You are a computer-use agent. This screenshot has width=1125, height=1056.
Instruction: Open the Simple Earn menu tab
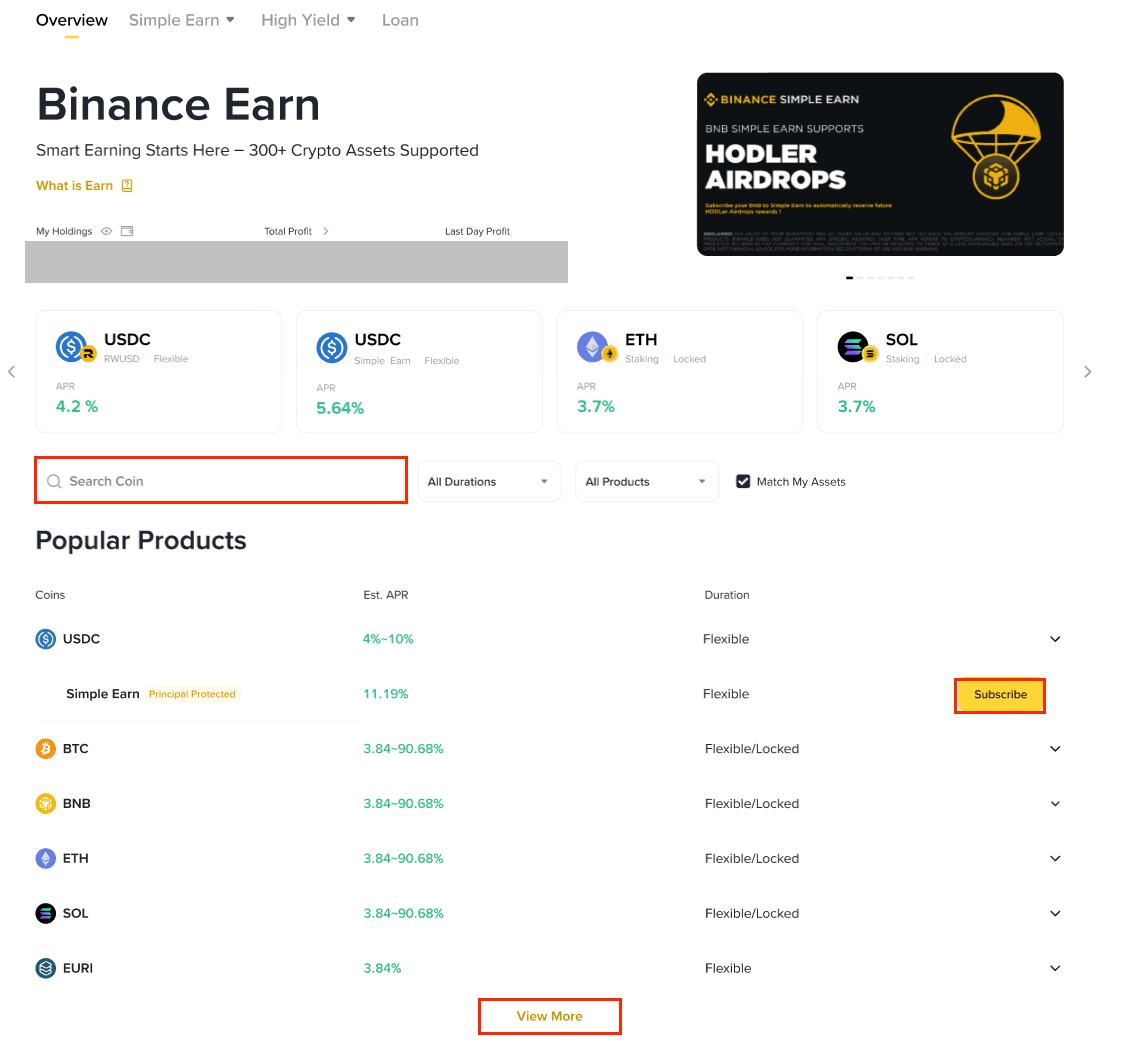(x=181, y=20)
